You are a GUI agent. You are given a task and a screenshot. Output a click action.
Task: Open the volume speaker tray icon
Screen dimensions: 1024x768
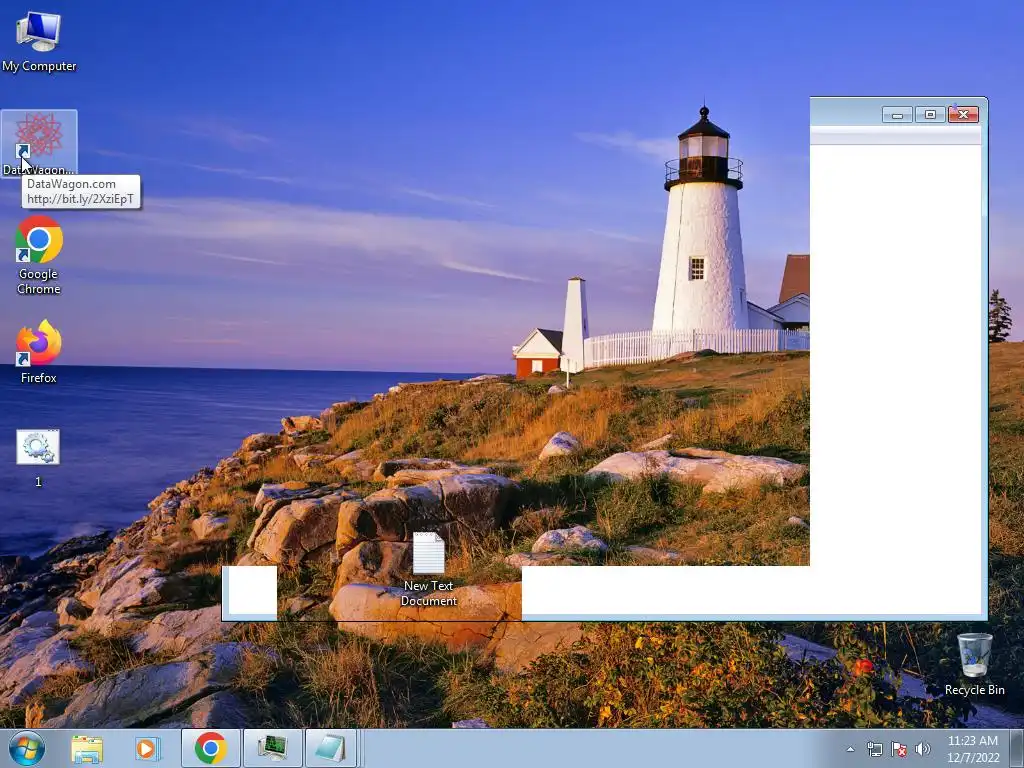923,749
